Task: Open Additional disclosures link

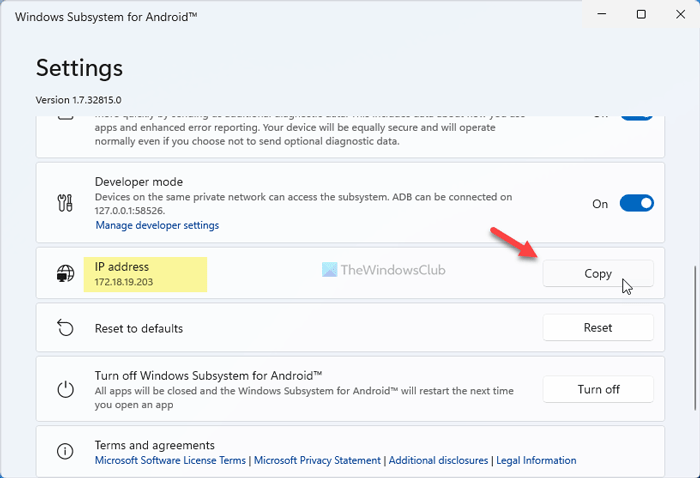Action: (x=438, y=461)
